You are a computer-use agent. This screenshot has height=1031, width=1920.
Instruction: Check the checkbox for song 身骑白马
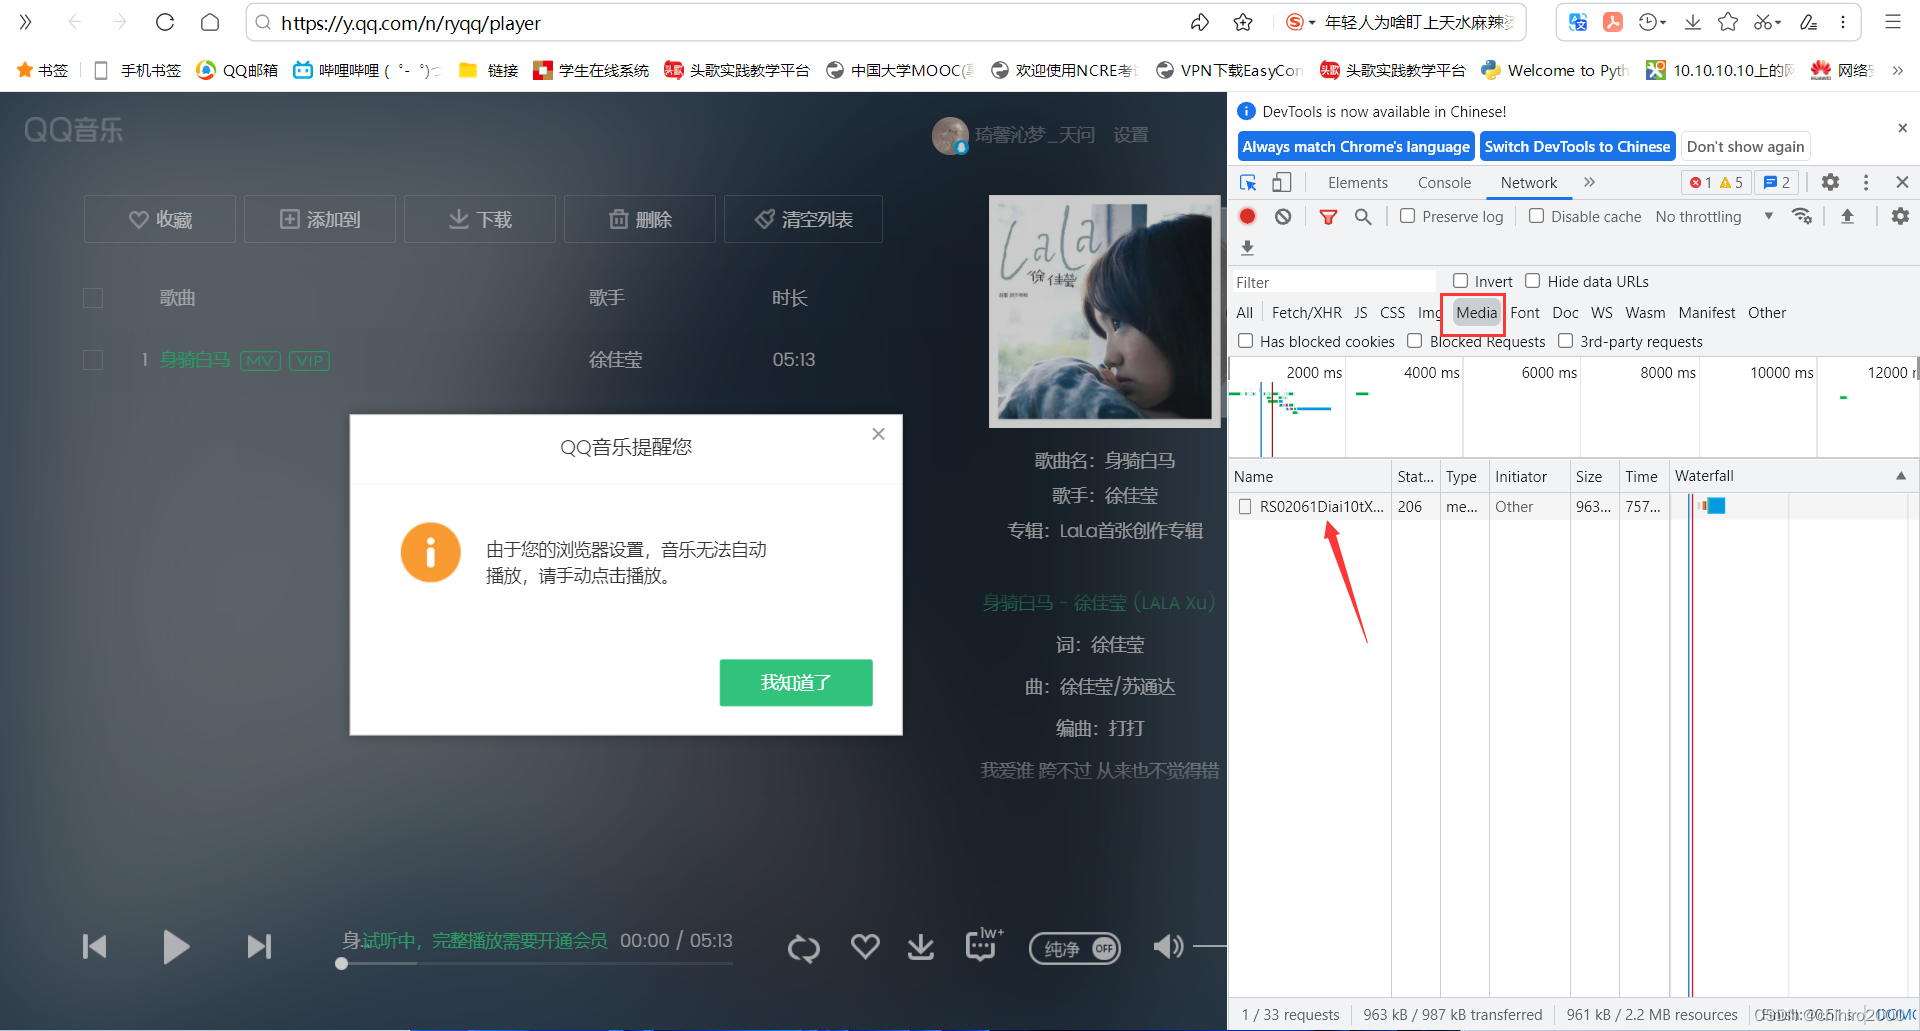[93, 360]
